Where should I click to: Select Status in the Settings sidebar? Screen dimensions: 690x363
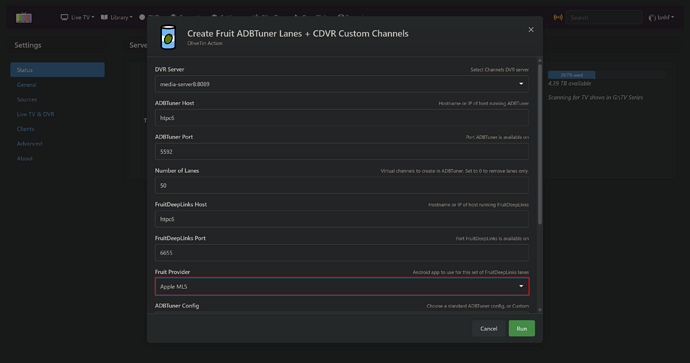pyautogui.click(x=57, y=70)
